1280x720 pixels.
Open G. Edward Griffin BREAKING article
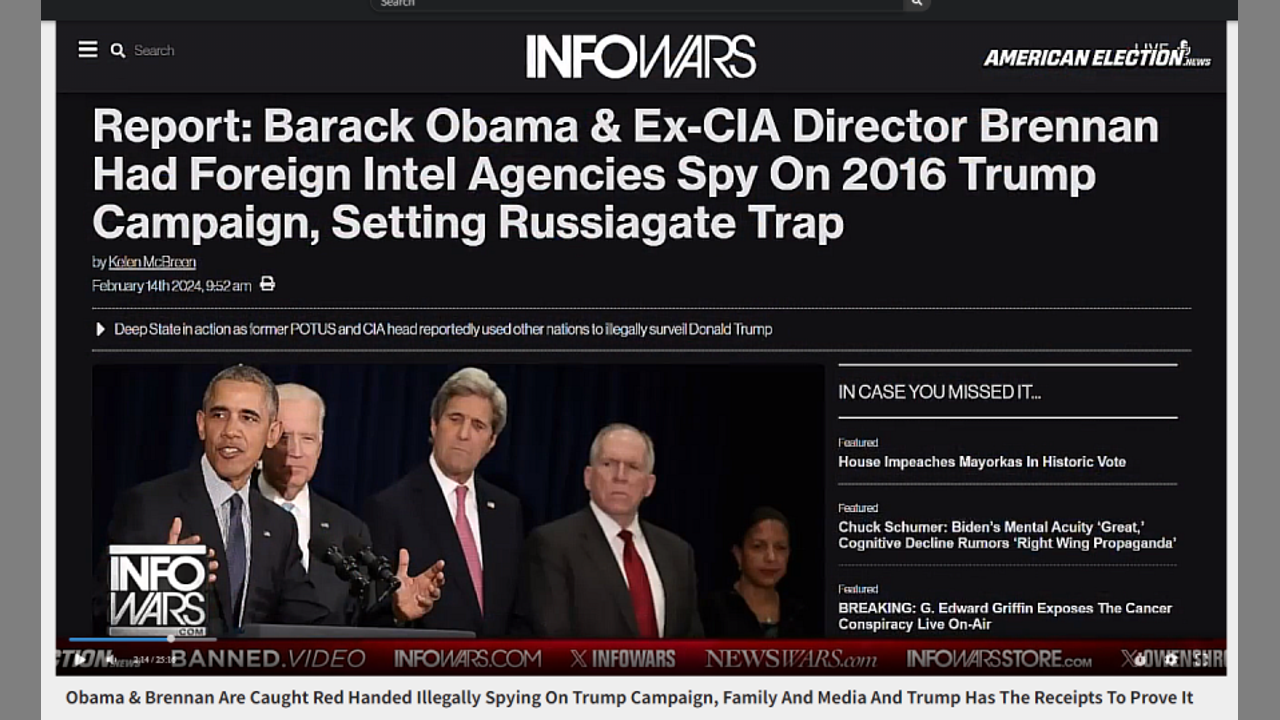coord(1005,616)
